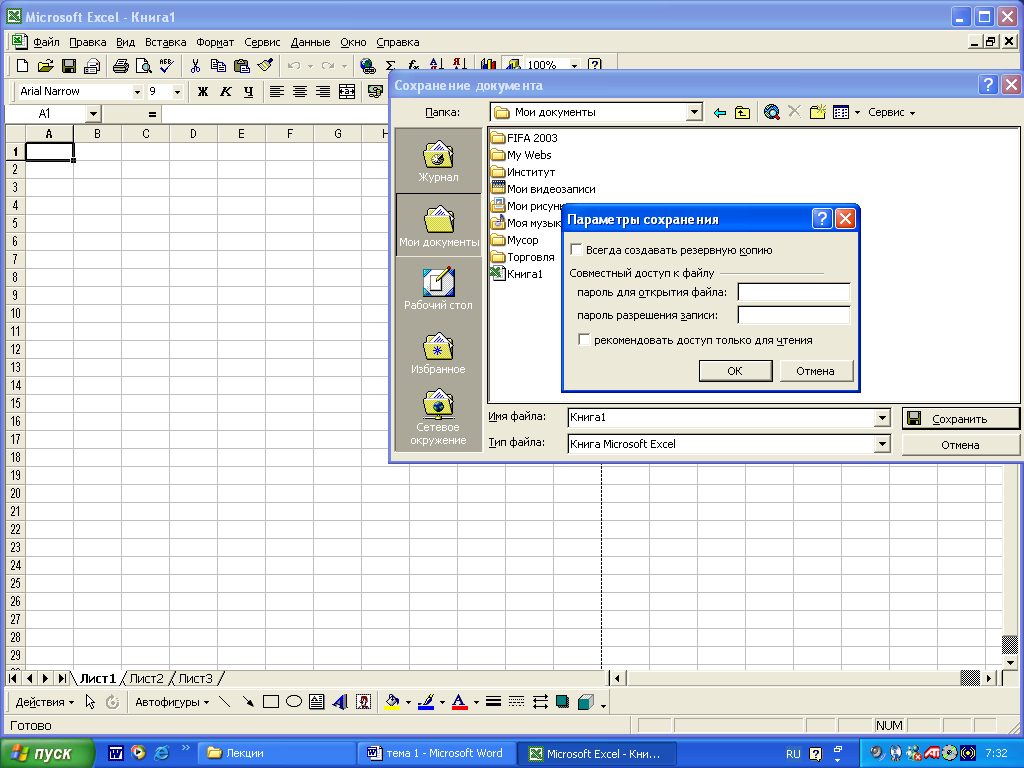Open Сетевое окружение location in sidebar
The height and width of the screenshot is (768, 1024).
click(x=438, y=417)
